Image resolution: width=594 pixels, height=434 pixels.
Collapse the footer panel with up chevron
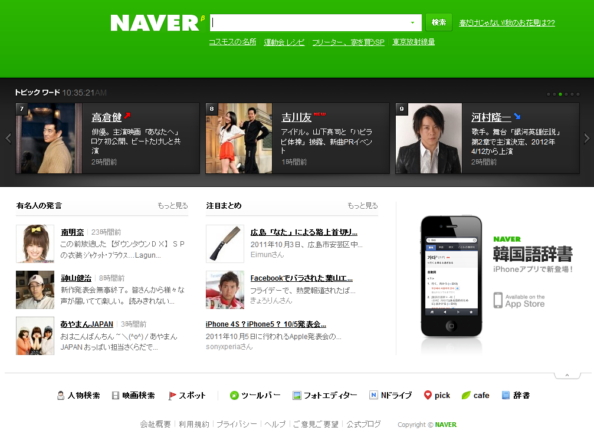pyautogui.click(x=567, y=375)
